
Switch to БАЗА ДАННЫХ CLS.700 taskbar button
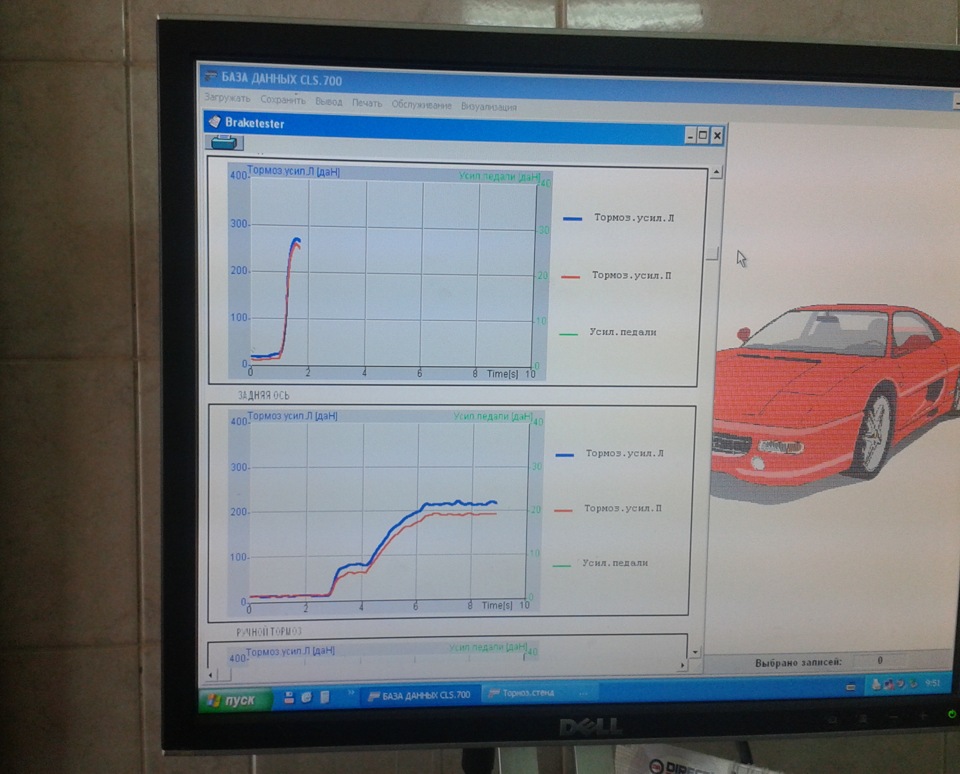pyautogui.click(x=420, y=695)
